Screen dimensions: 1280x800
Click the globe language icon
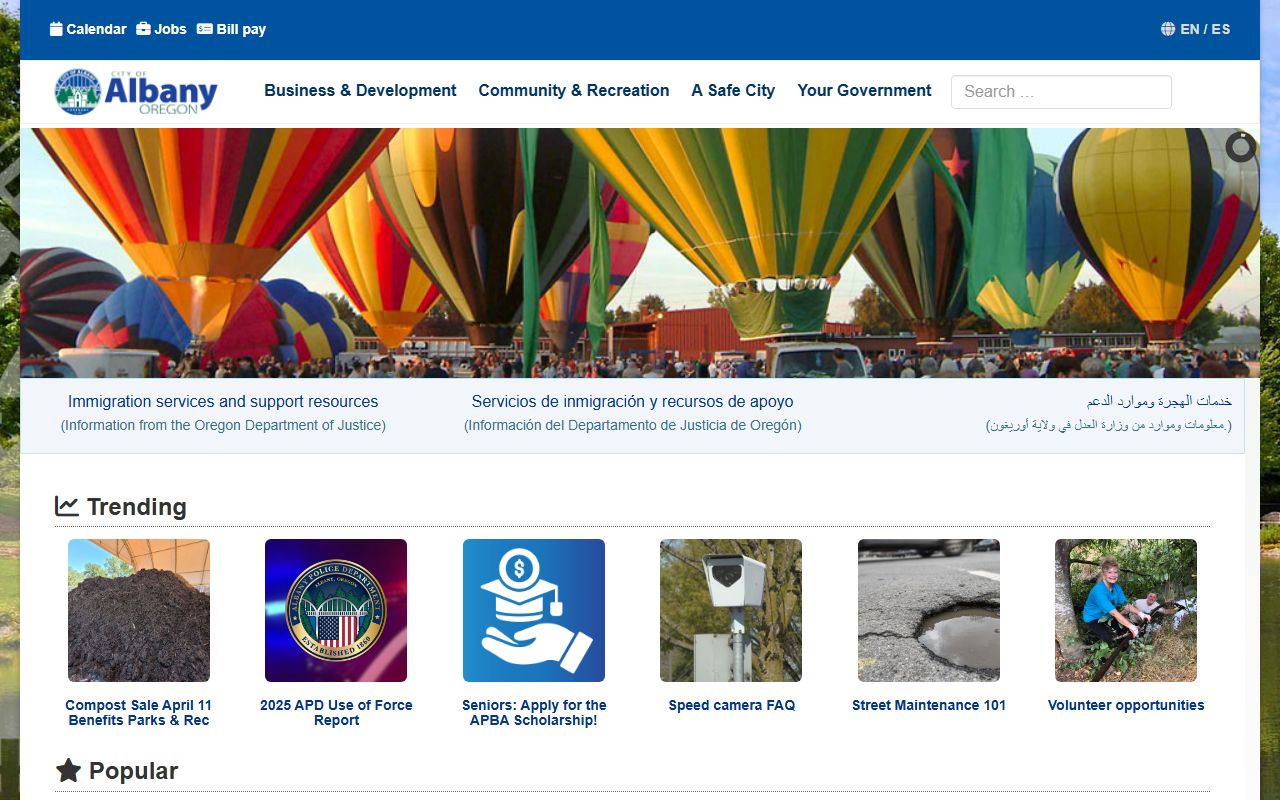point(1168,29)
